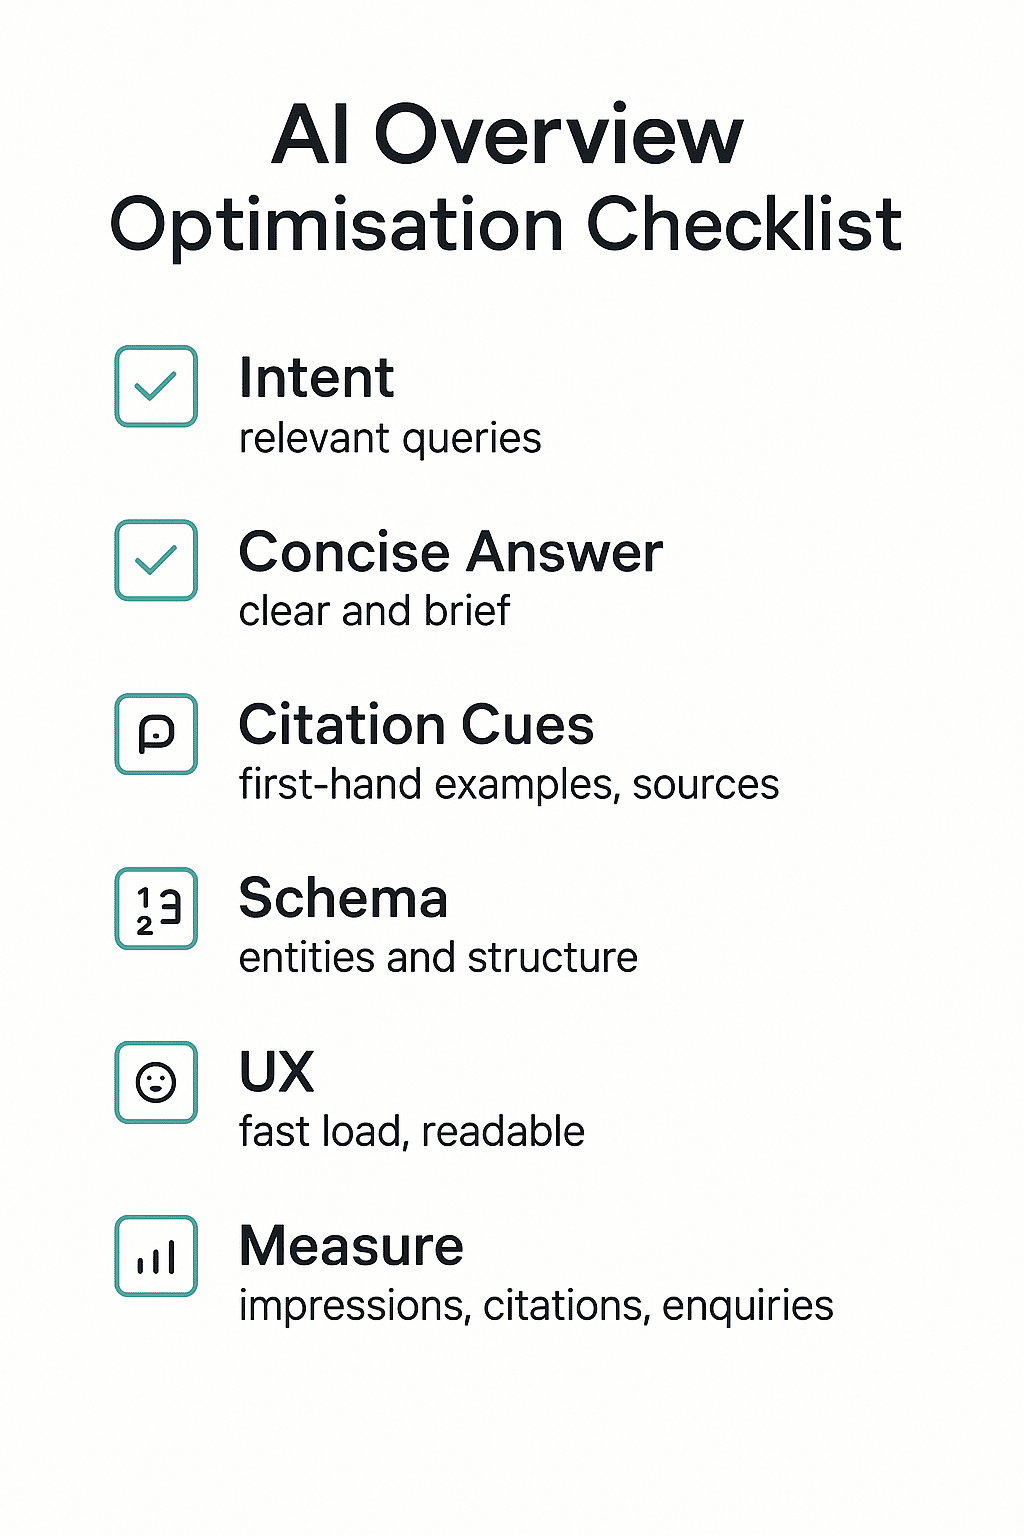The height and width of the screenshot is (1536, 1024).
Task: Tick the Intent checkbox
Action: tap(156, 386)
